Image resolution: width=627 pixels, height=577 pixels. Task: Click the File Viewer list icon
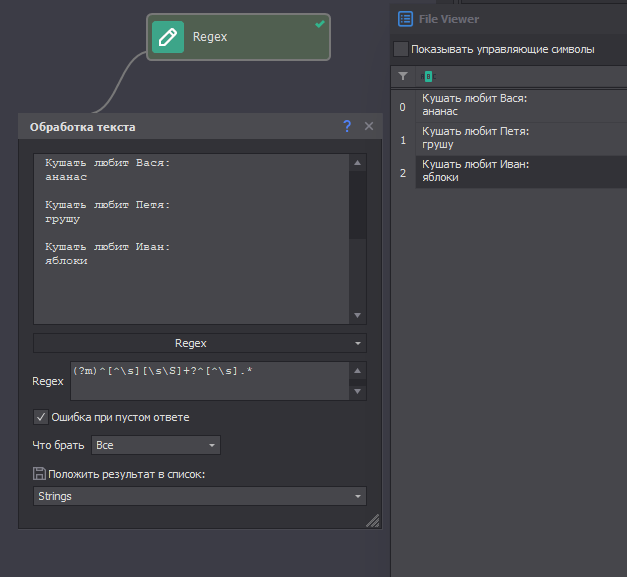pos(405,18)
